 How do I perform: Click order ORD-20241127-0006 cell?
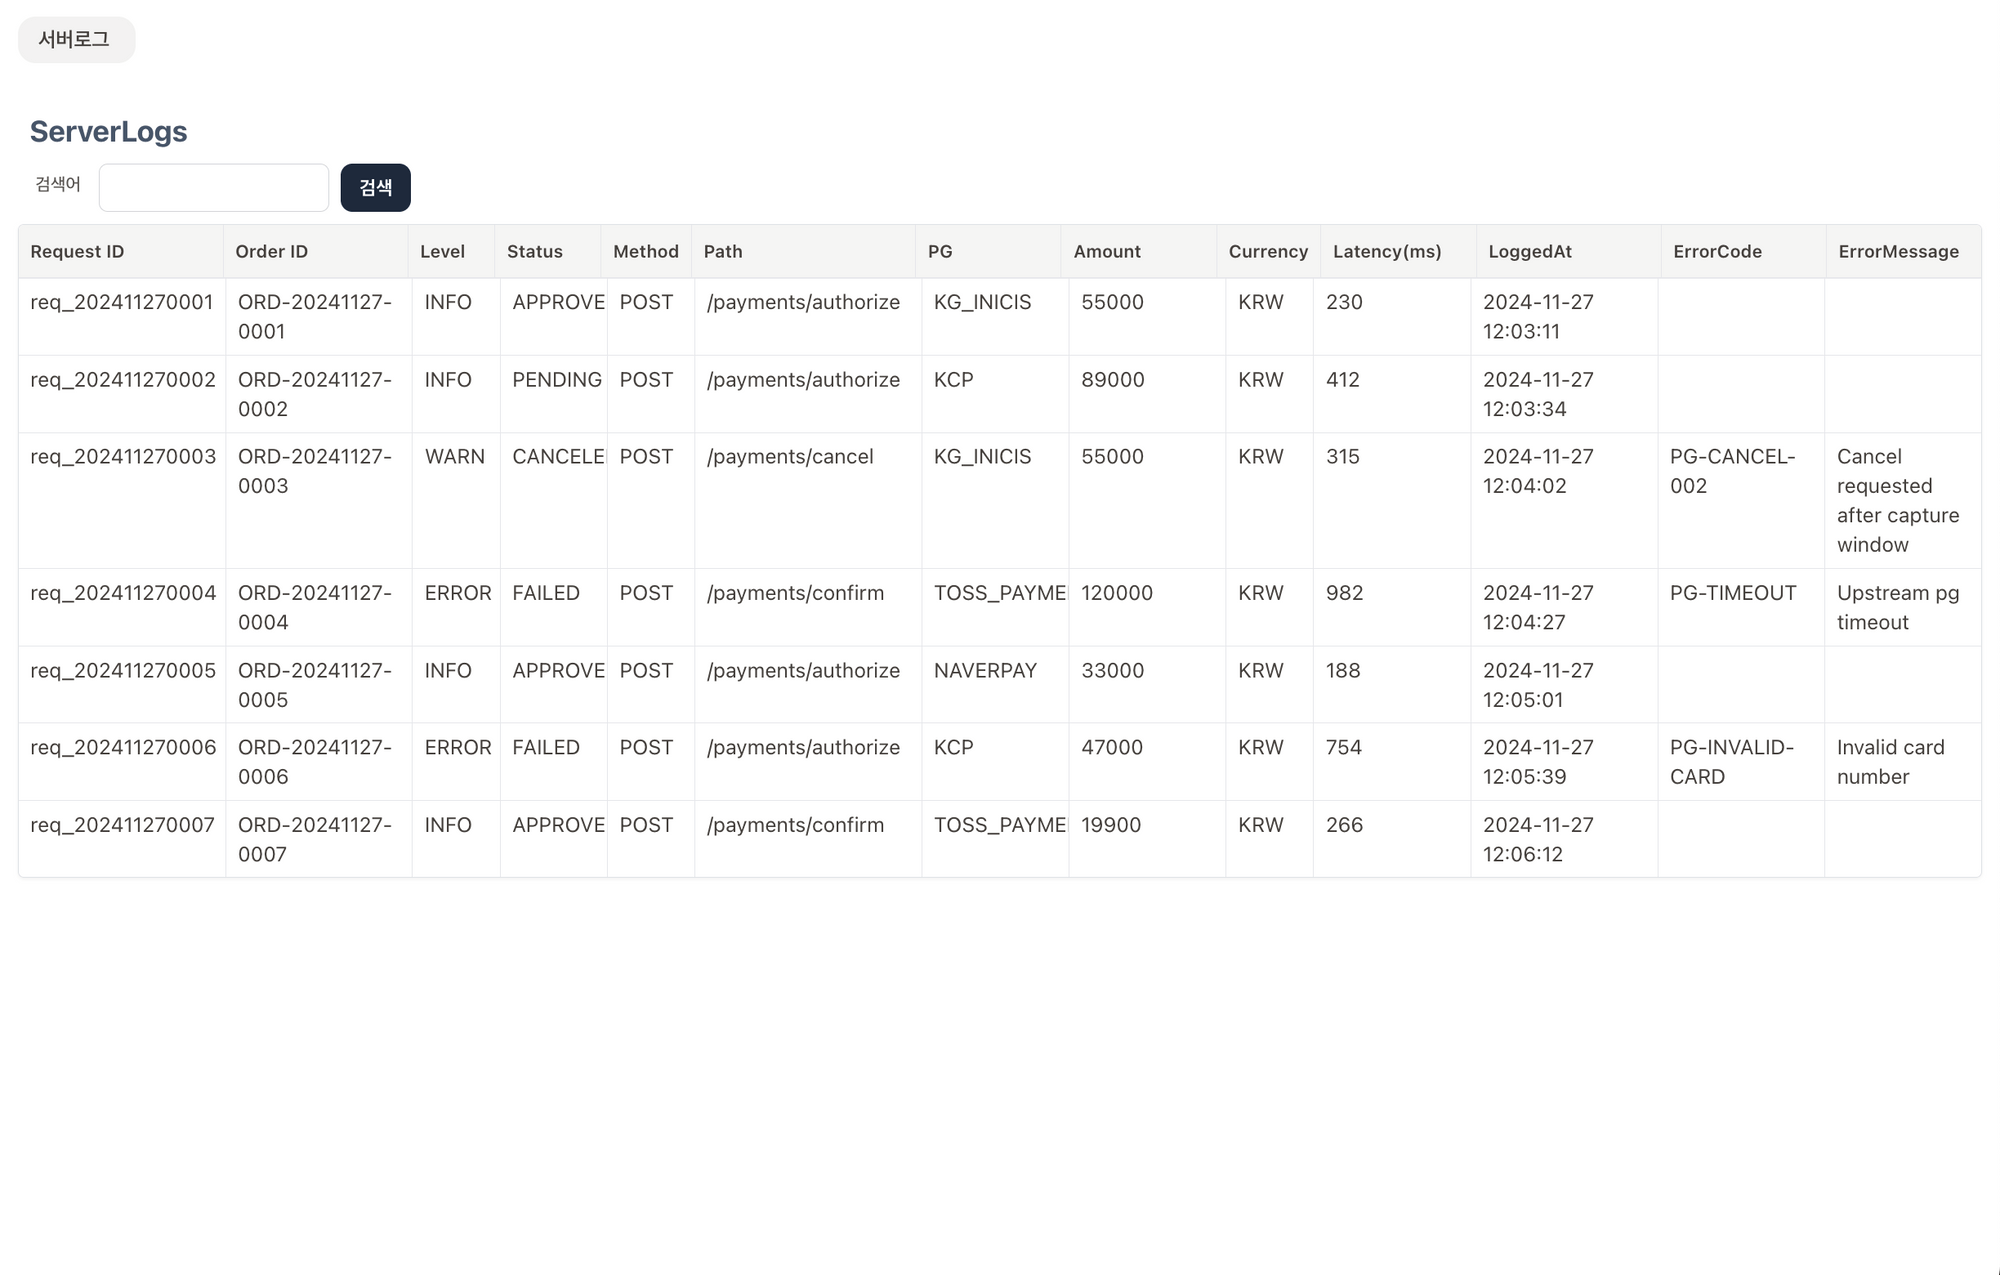[314, 762]
